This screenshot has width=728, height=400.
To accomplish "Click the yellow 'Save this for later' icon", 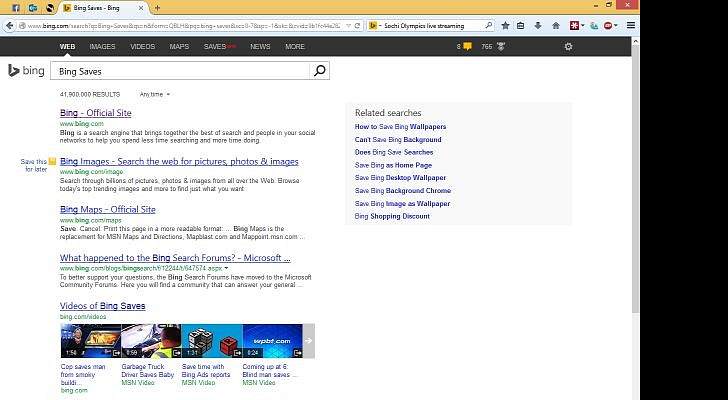I will coord(52,161).
